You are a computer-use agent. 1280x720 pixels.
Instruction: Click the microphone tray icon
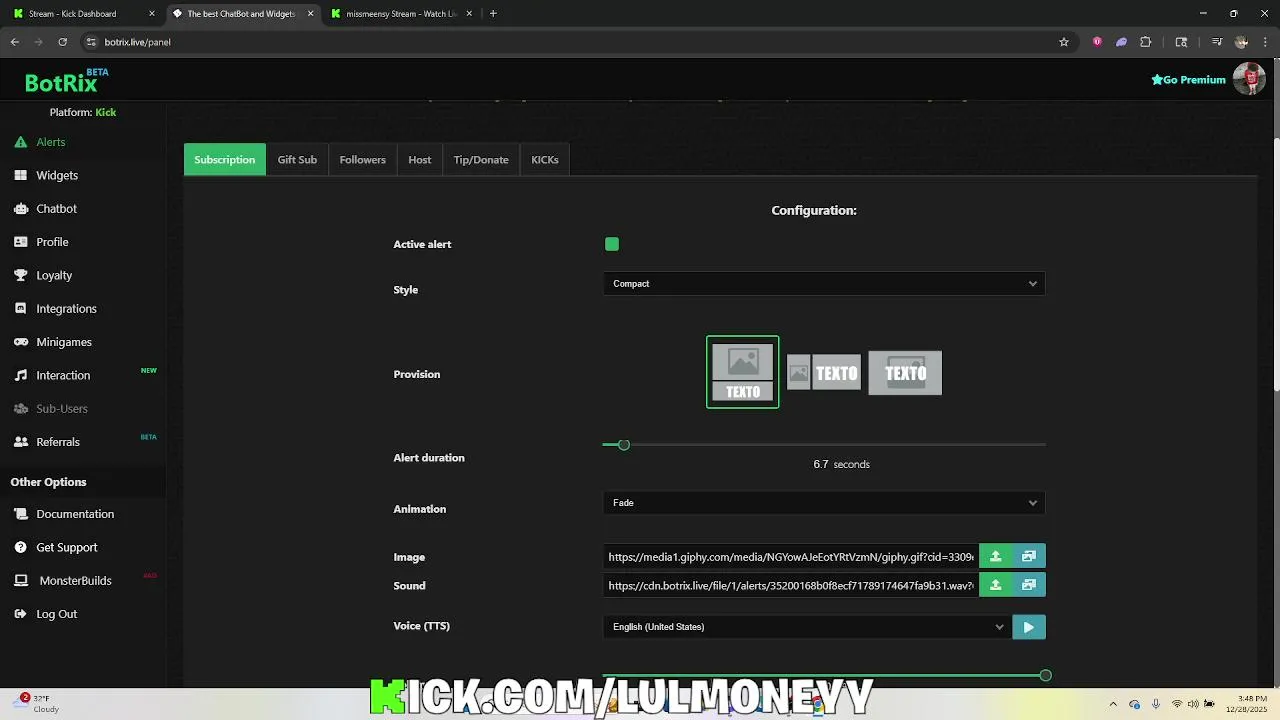click(1156, 704)
